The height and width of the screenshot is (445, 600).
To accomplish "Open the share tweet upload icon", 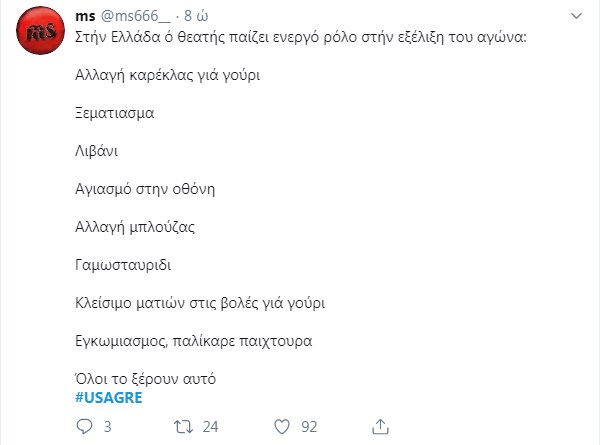I will pyautogui.click(x=380, y=426).
